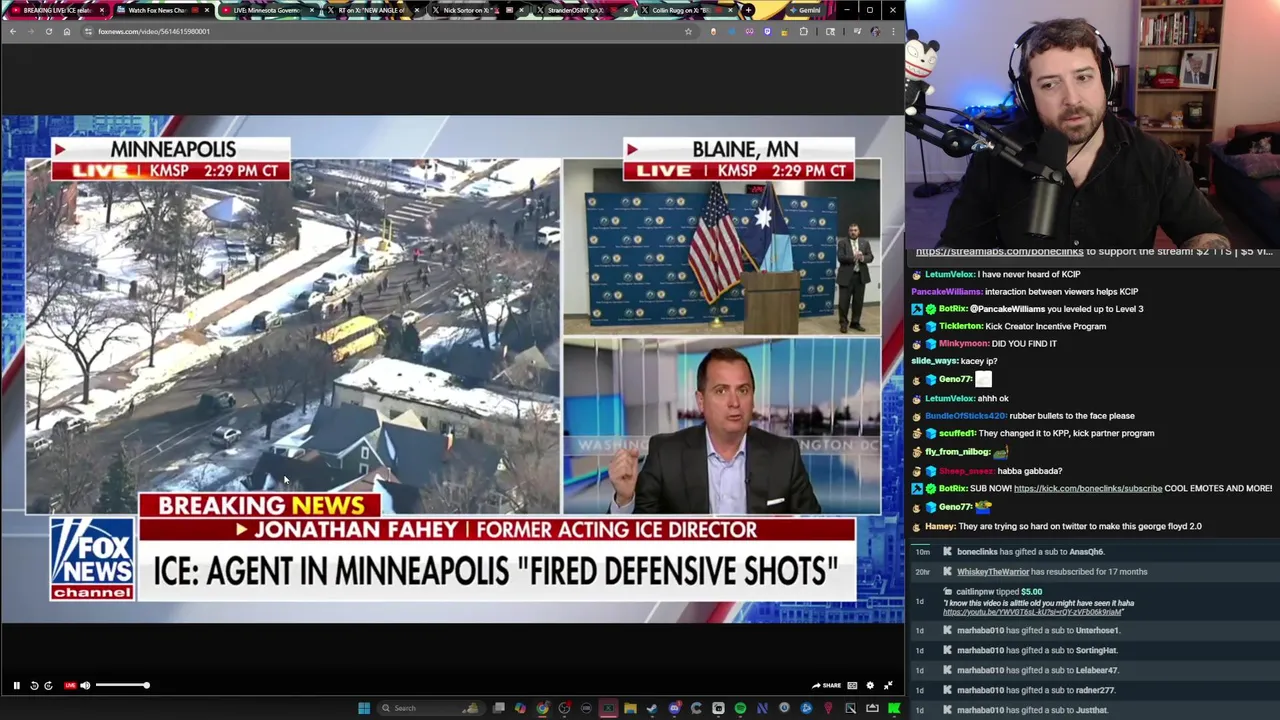Go to the browser home page
Viewport: 1280px width, 720px height.
[x=67, y=31]
